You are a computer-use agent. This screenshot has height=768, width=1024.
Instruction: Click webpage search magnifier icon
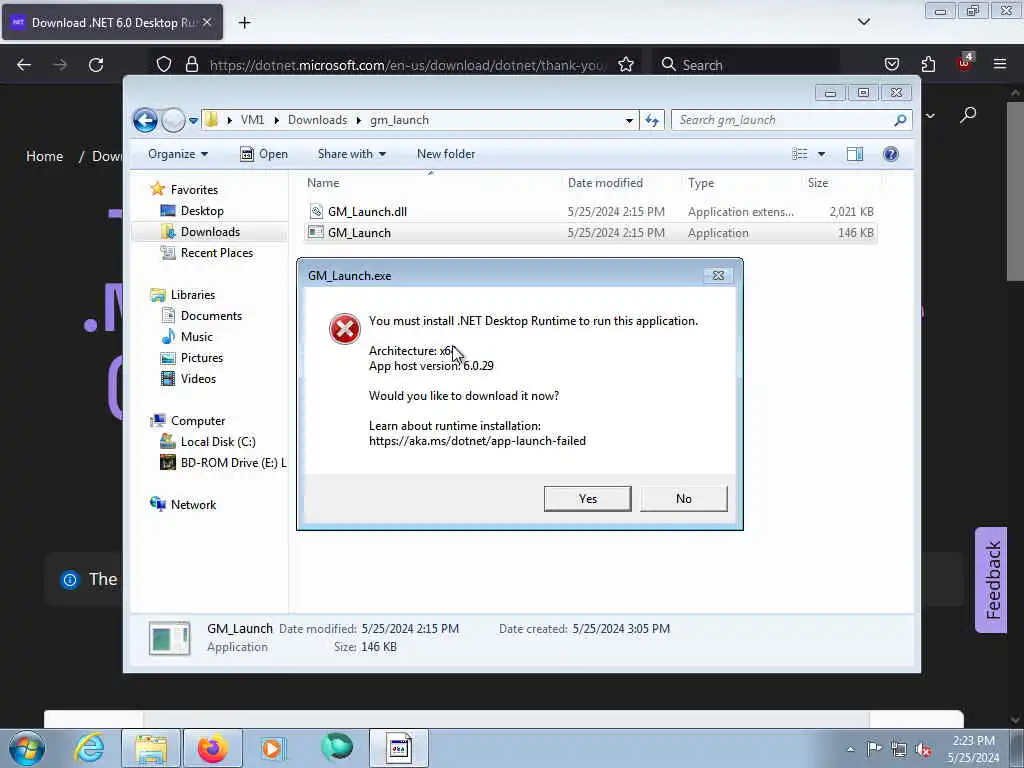click(968, 116)
